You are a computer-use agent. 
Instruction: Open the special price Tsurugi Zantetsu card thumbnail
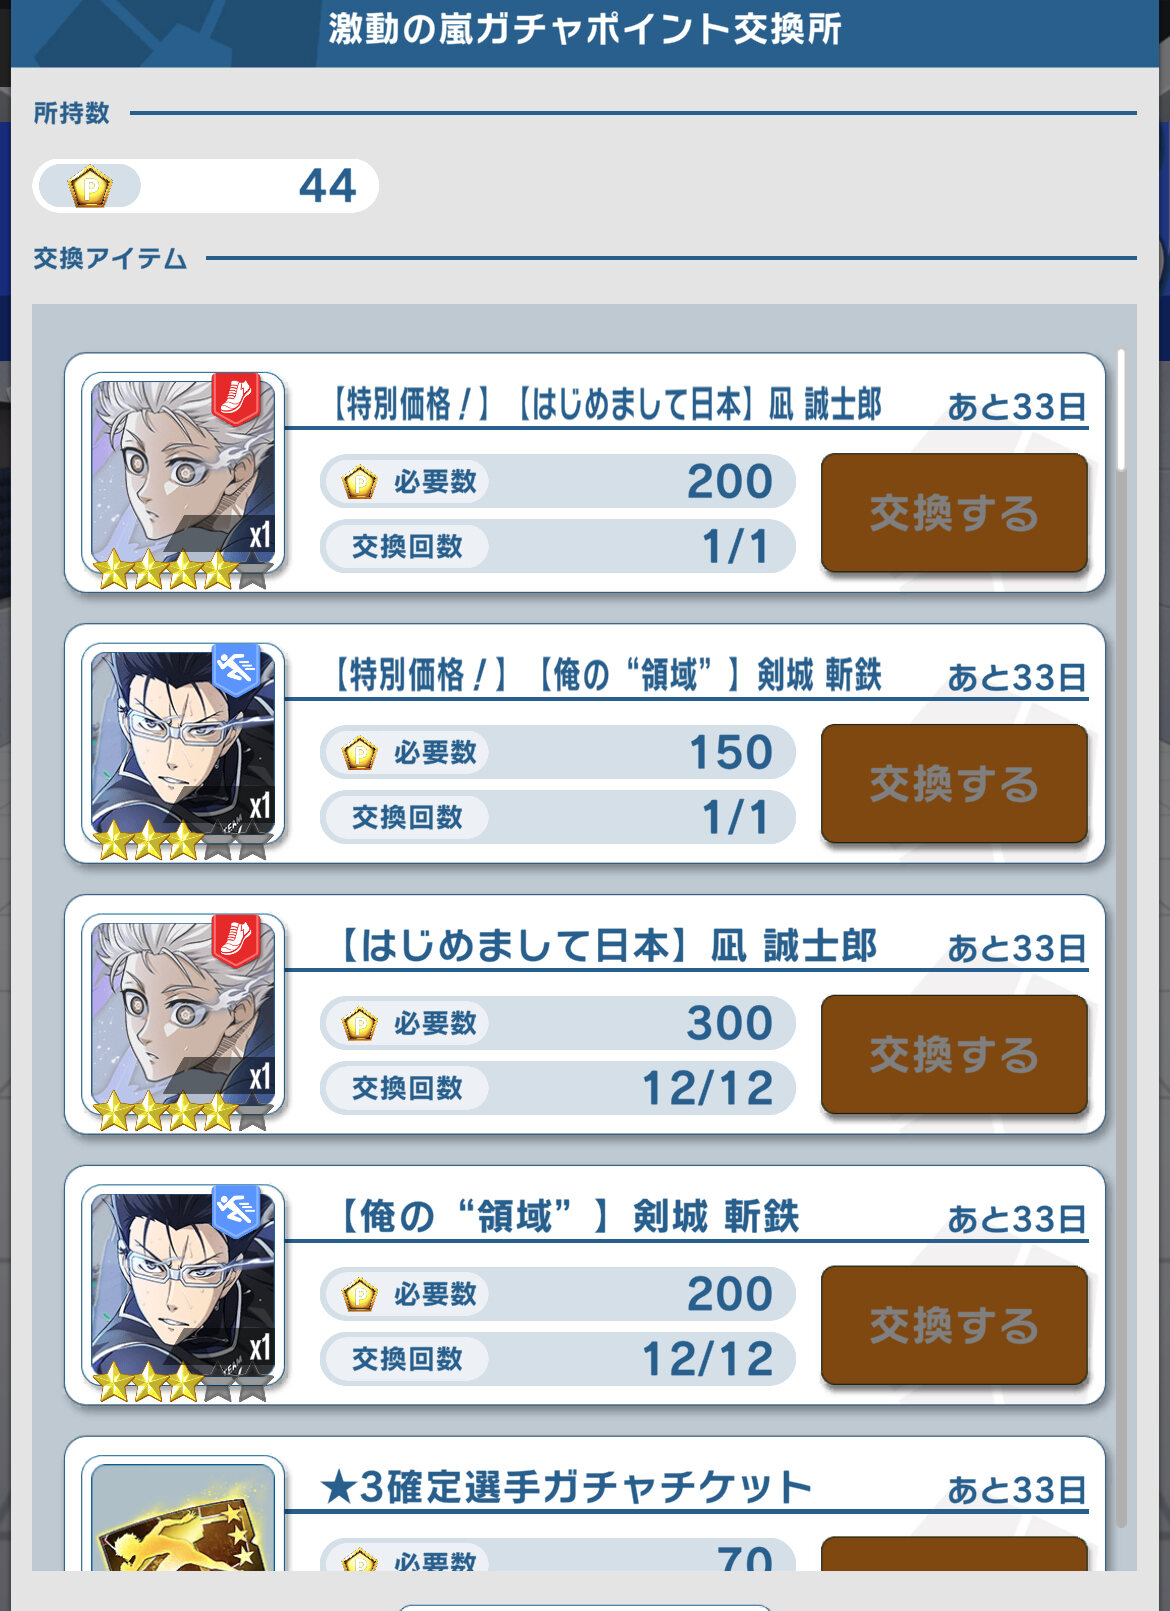[x=183, y=745]
